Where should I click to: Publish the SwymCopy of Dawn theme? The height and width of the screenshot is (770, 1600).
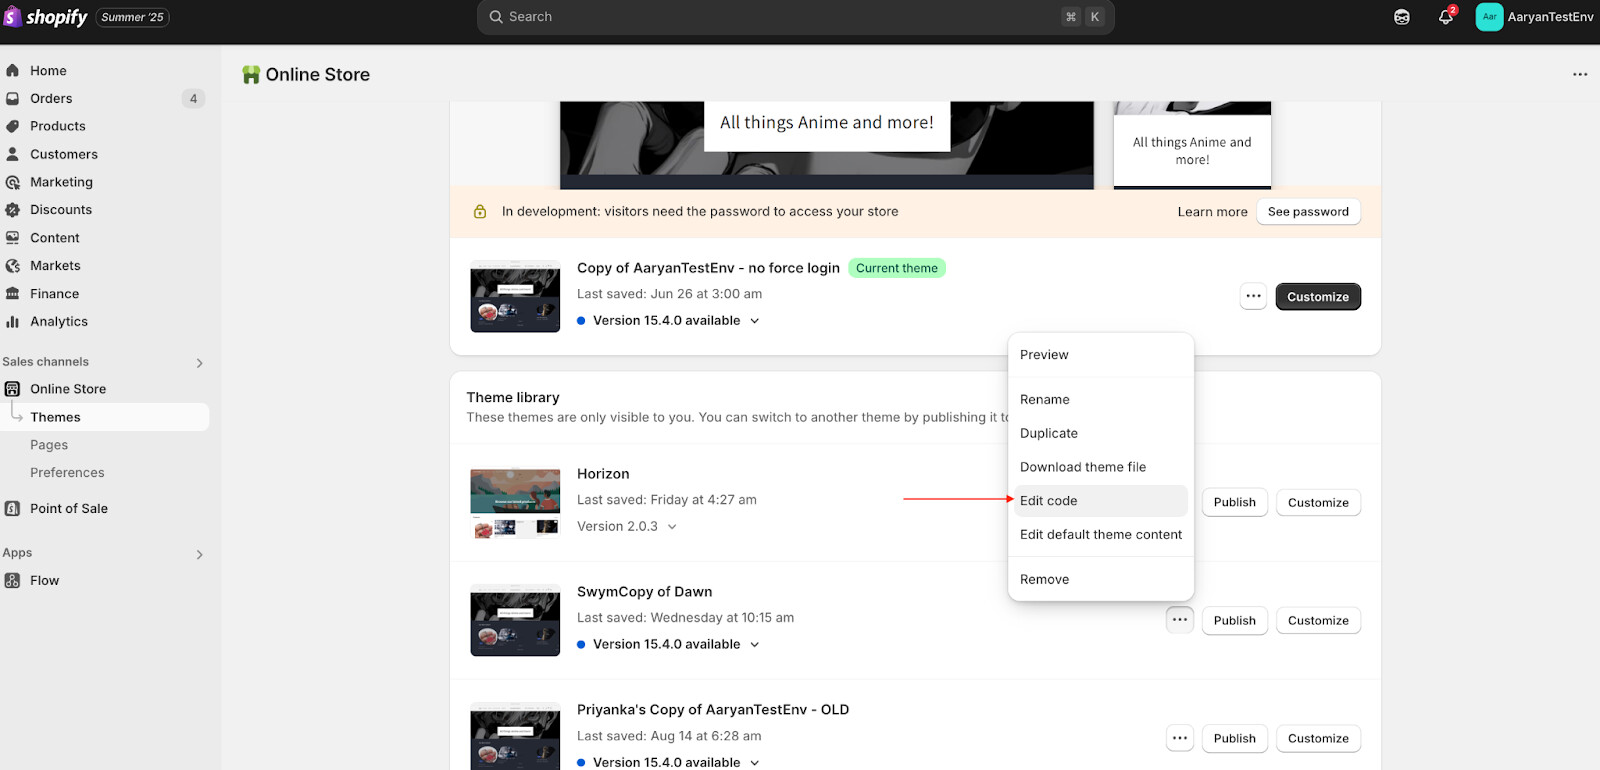1235,620
